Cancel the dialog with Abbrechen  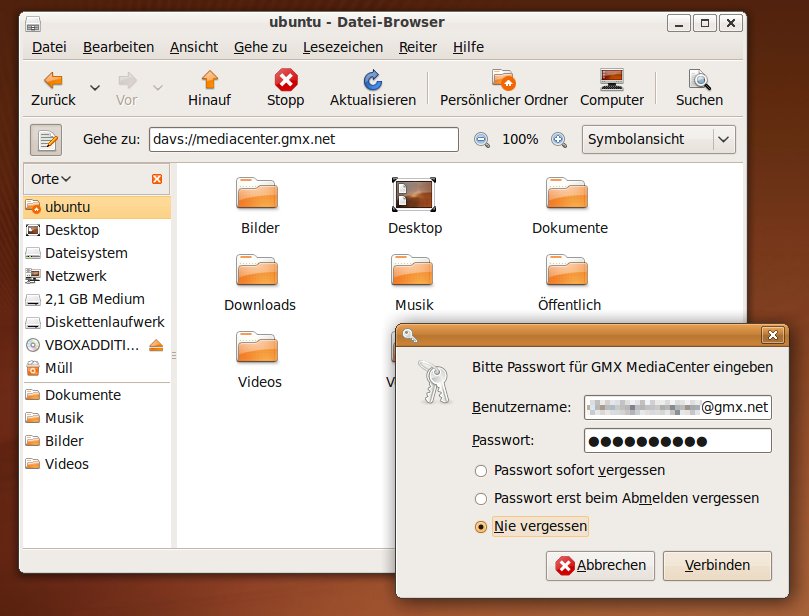pos(601,565)
